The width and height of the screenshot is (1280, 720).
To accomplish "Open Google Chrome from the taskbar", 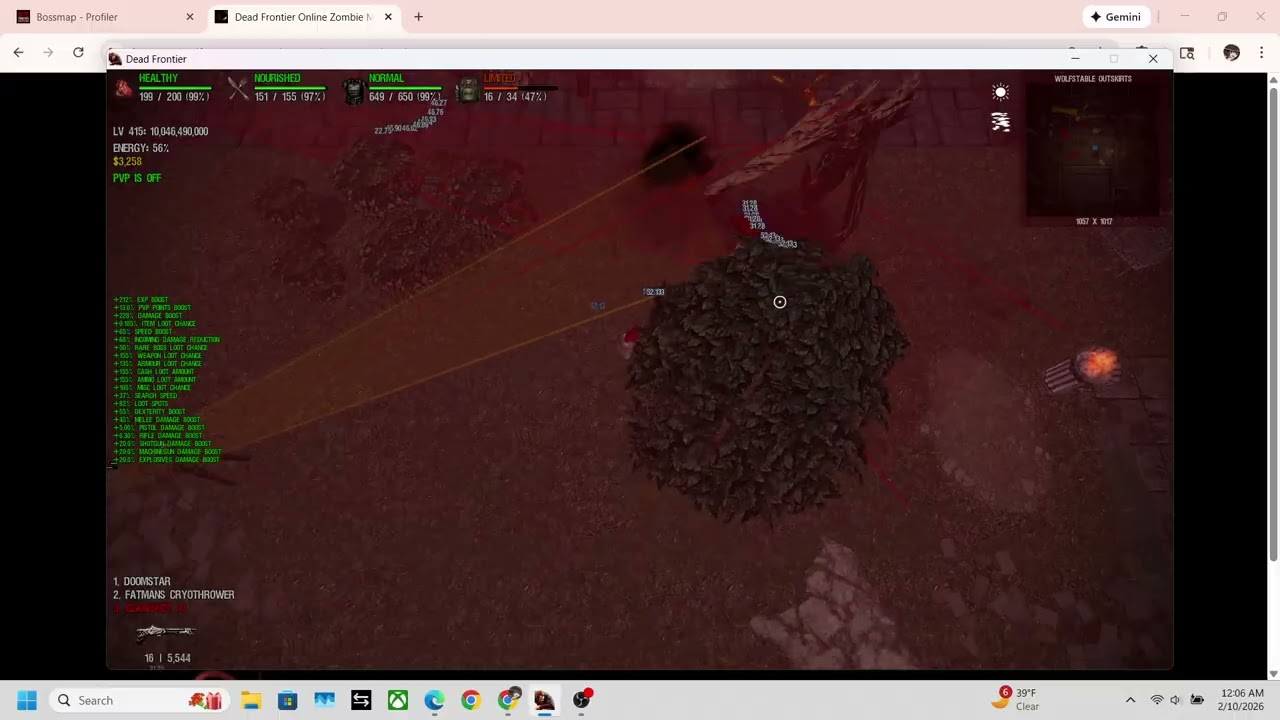I will 471,700.
